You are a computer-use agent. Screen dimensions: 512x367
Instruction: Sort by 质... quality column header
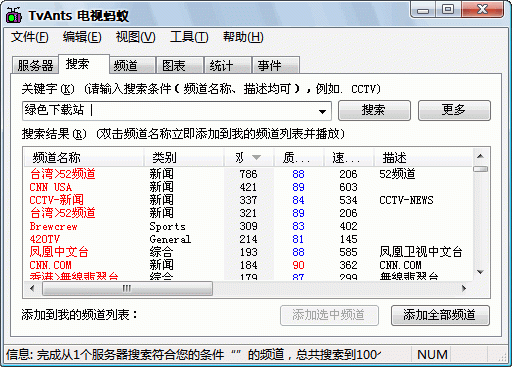click(x=299, y=157)
